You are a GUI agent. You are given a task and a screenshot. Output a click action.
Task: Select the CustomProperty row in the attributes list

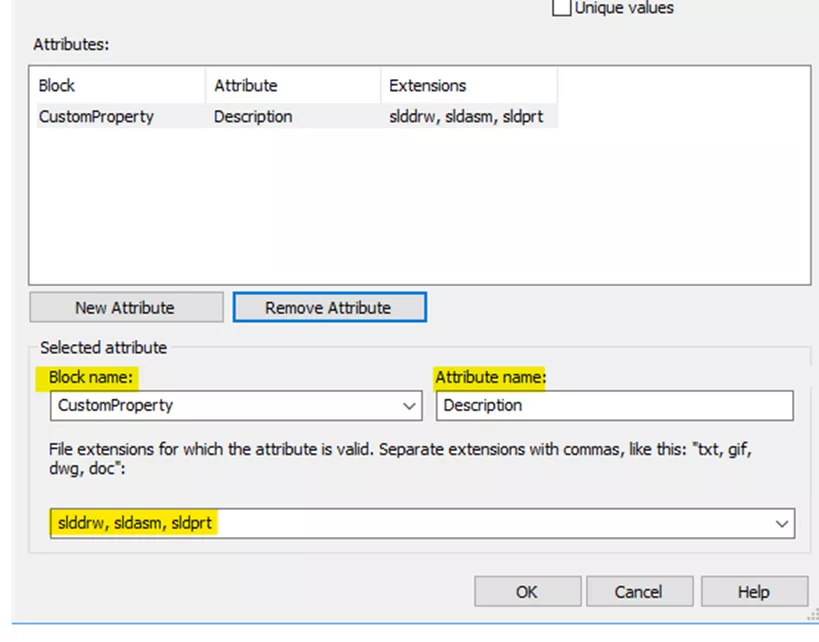click(x=297, y=116)
